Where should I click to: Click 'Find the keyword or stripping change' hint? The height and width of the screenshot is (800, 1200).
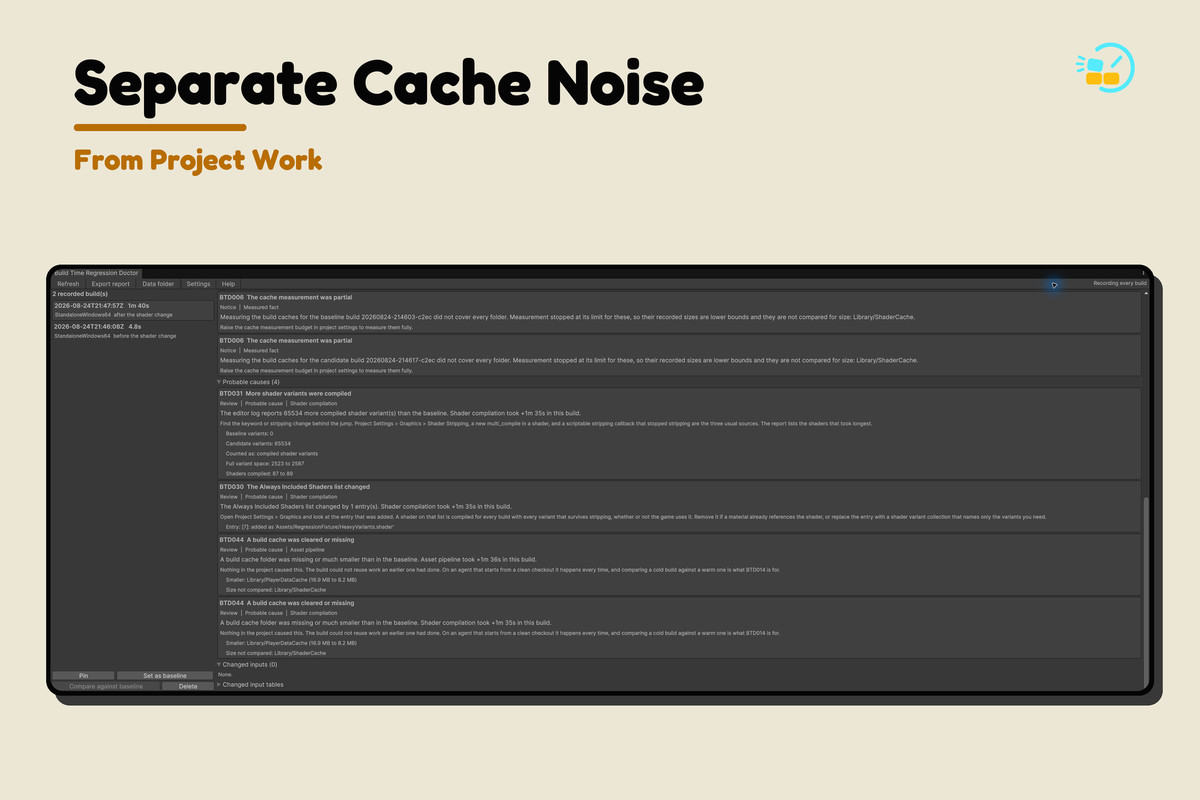click(546, 424)
